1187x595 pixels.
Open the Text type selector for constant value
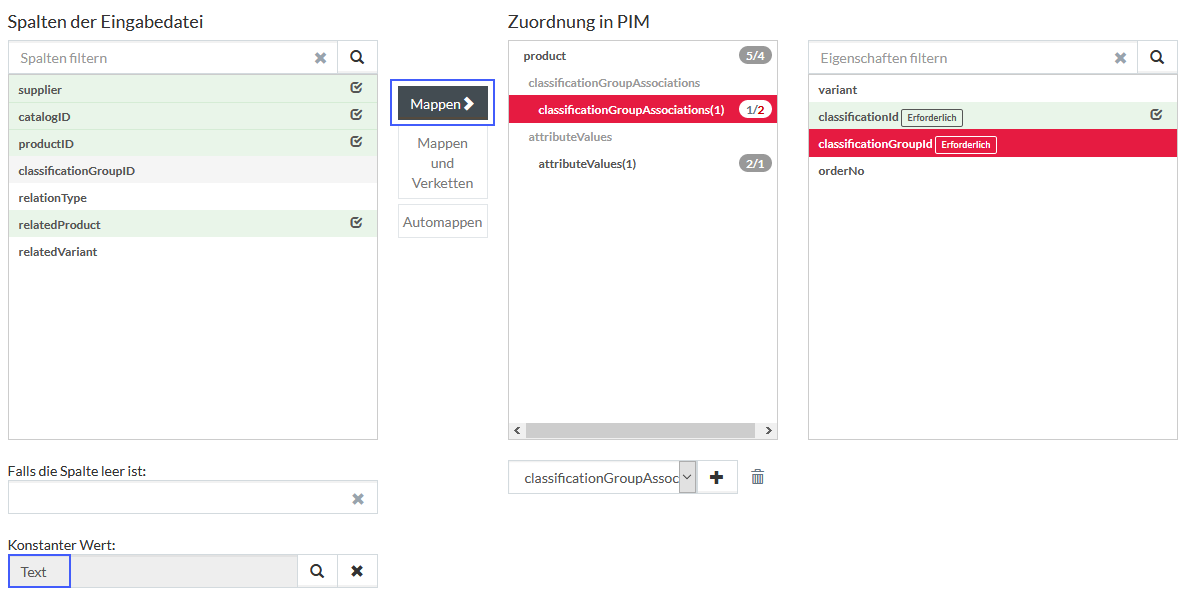click(x=39, y=572)
